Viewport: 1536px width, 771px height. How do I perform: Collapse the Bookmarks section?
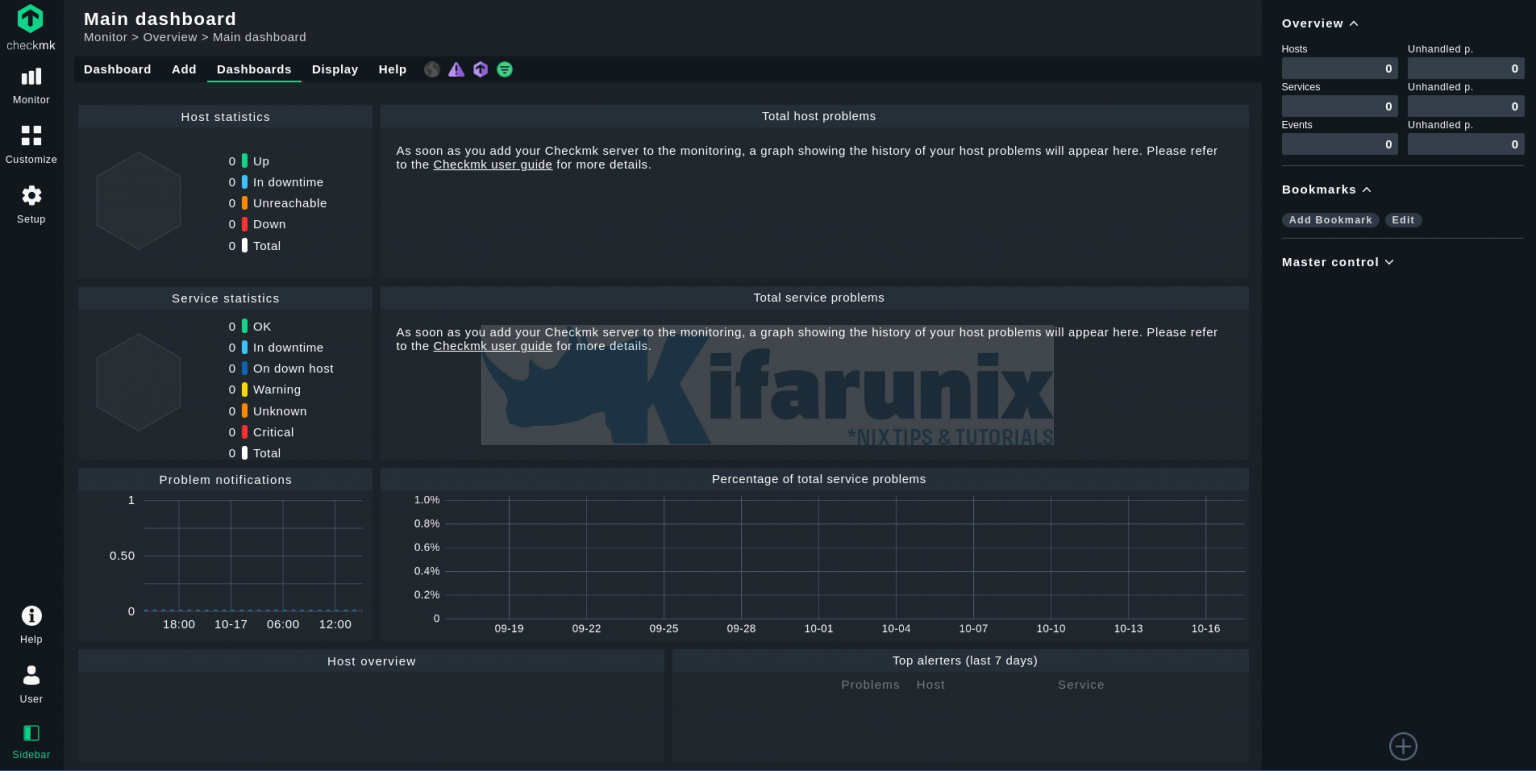coord(1367,189)
